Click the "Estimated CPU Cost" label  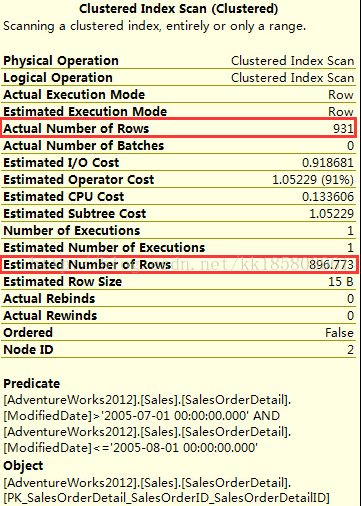click(64, 197)
